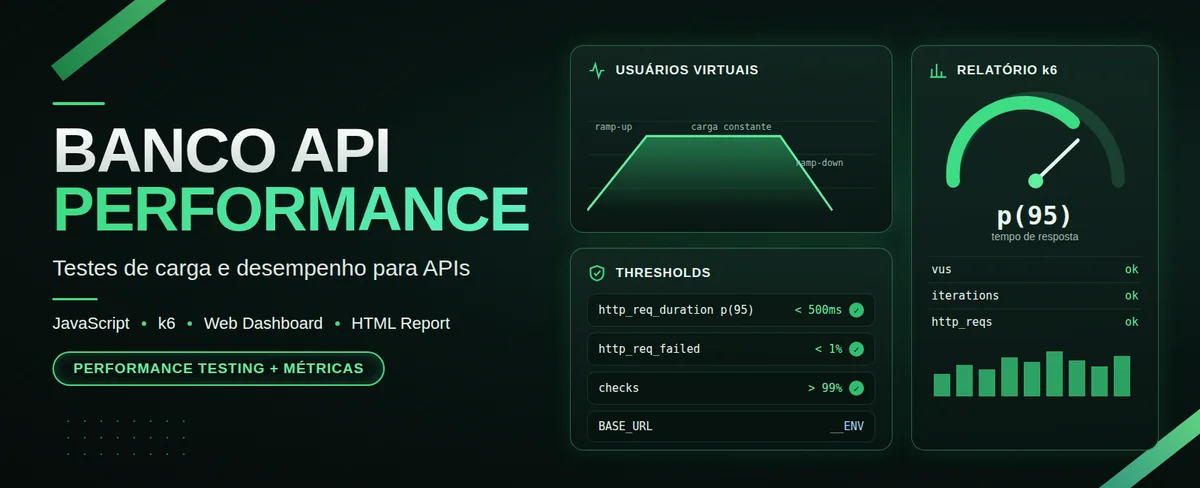Click the 'ok' status for iterations
1200x488 pixels.
pyautogui.click(x=1132, y=296)
